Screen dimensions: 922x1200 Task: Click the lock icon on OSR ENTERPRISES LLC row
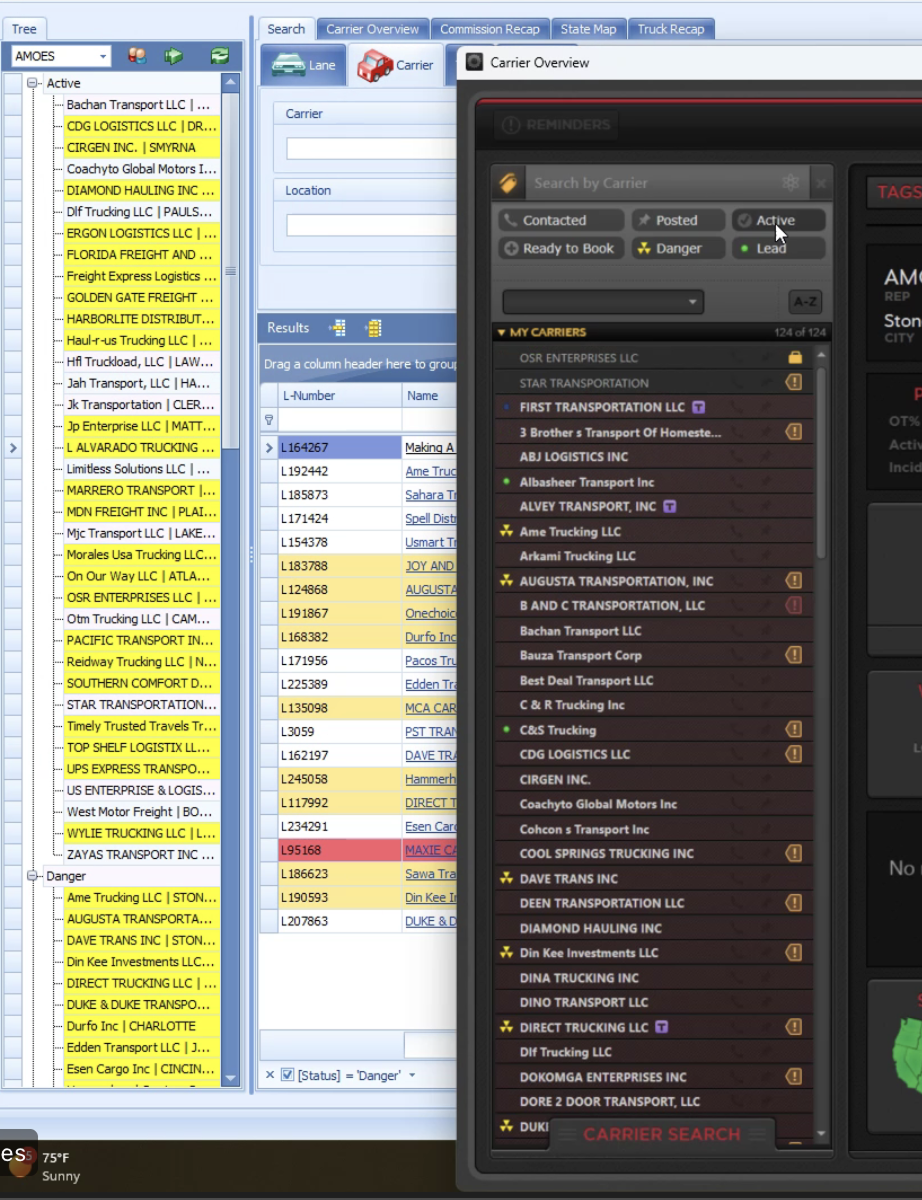795,358
